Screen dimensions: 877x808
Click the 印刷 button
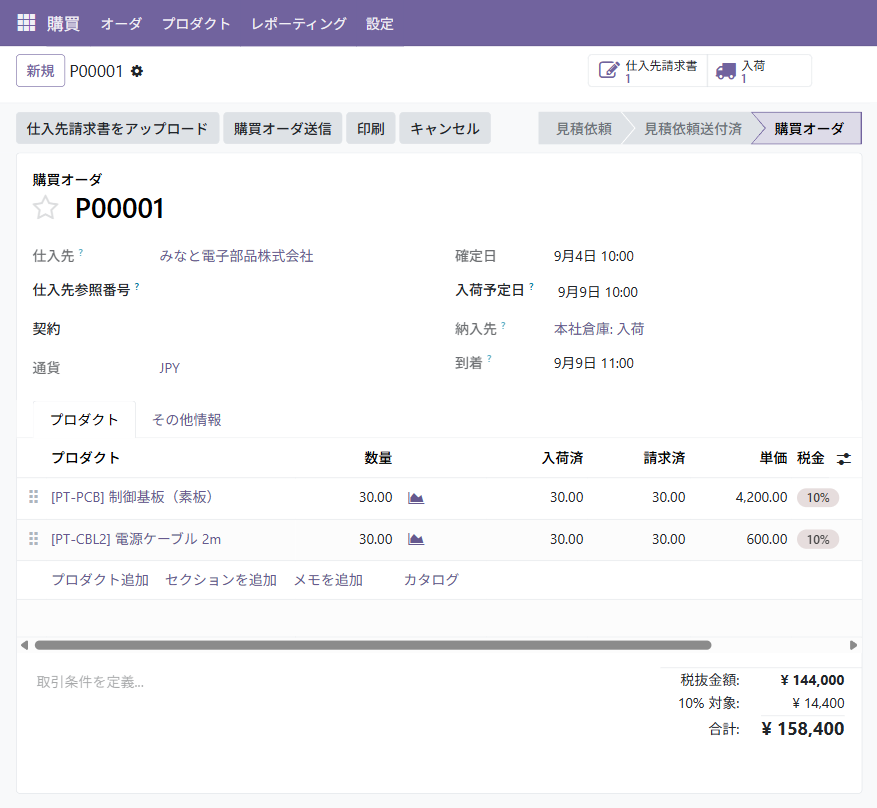pos(371,129)
